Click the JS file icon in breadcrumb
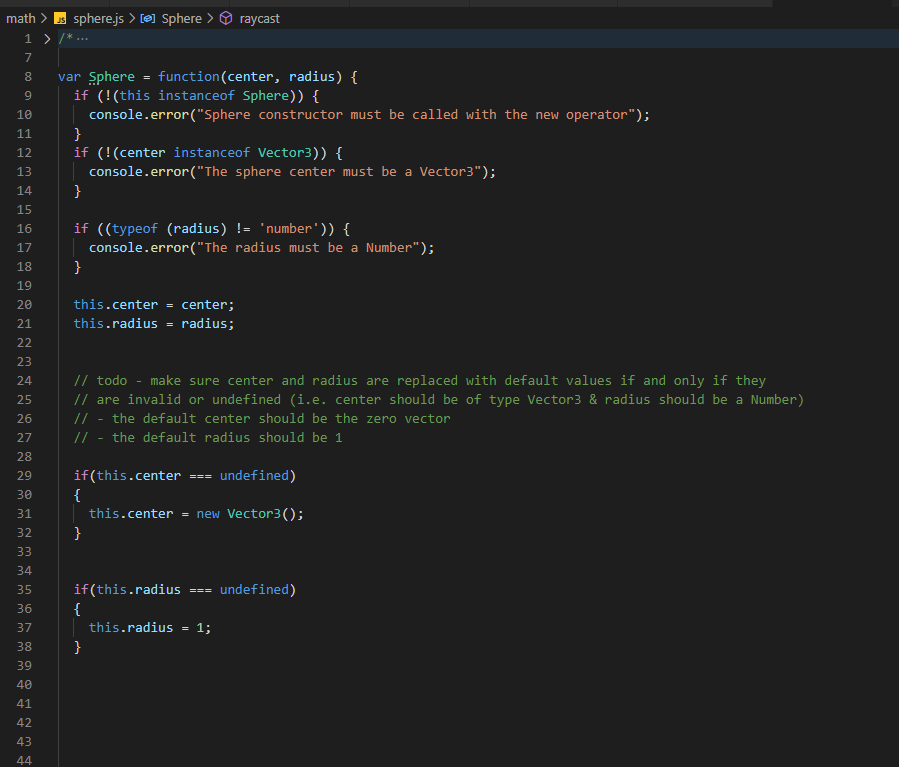Viewport: 899px width, 767px height. (60, 19)
